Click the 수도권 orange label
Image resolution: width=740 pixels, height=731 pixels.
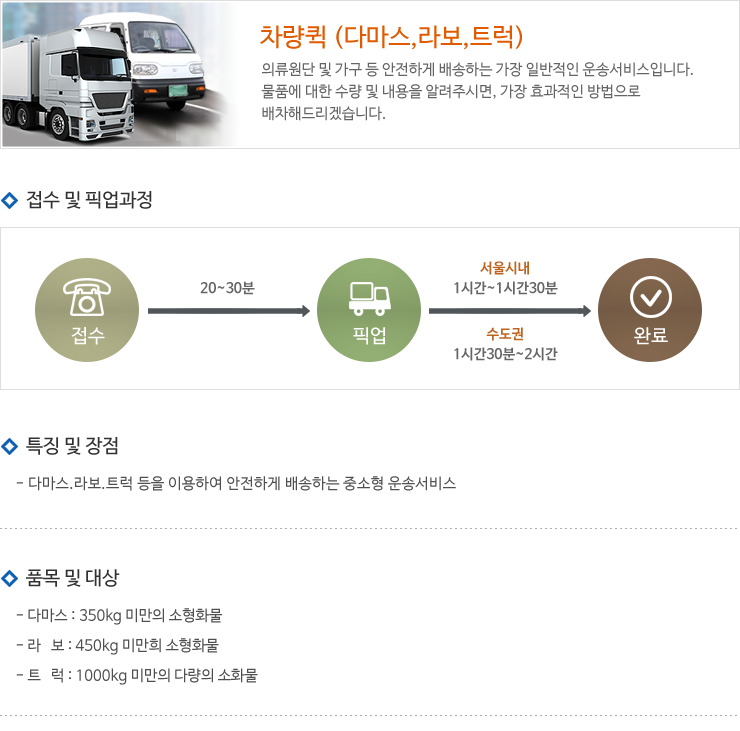pos(505,334)
